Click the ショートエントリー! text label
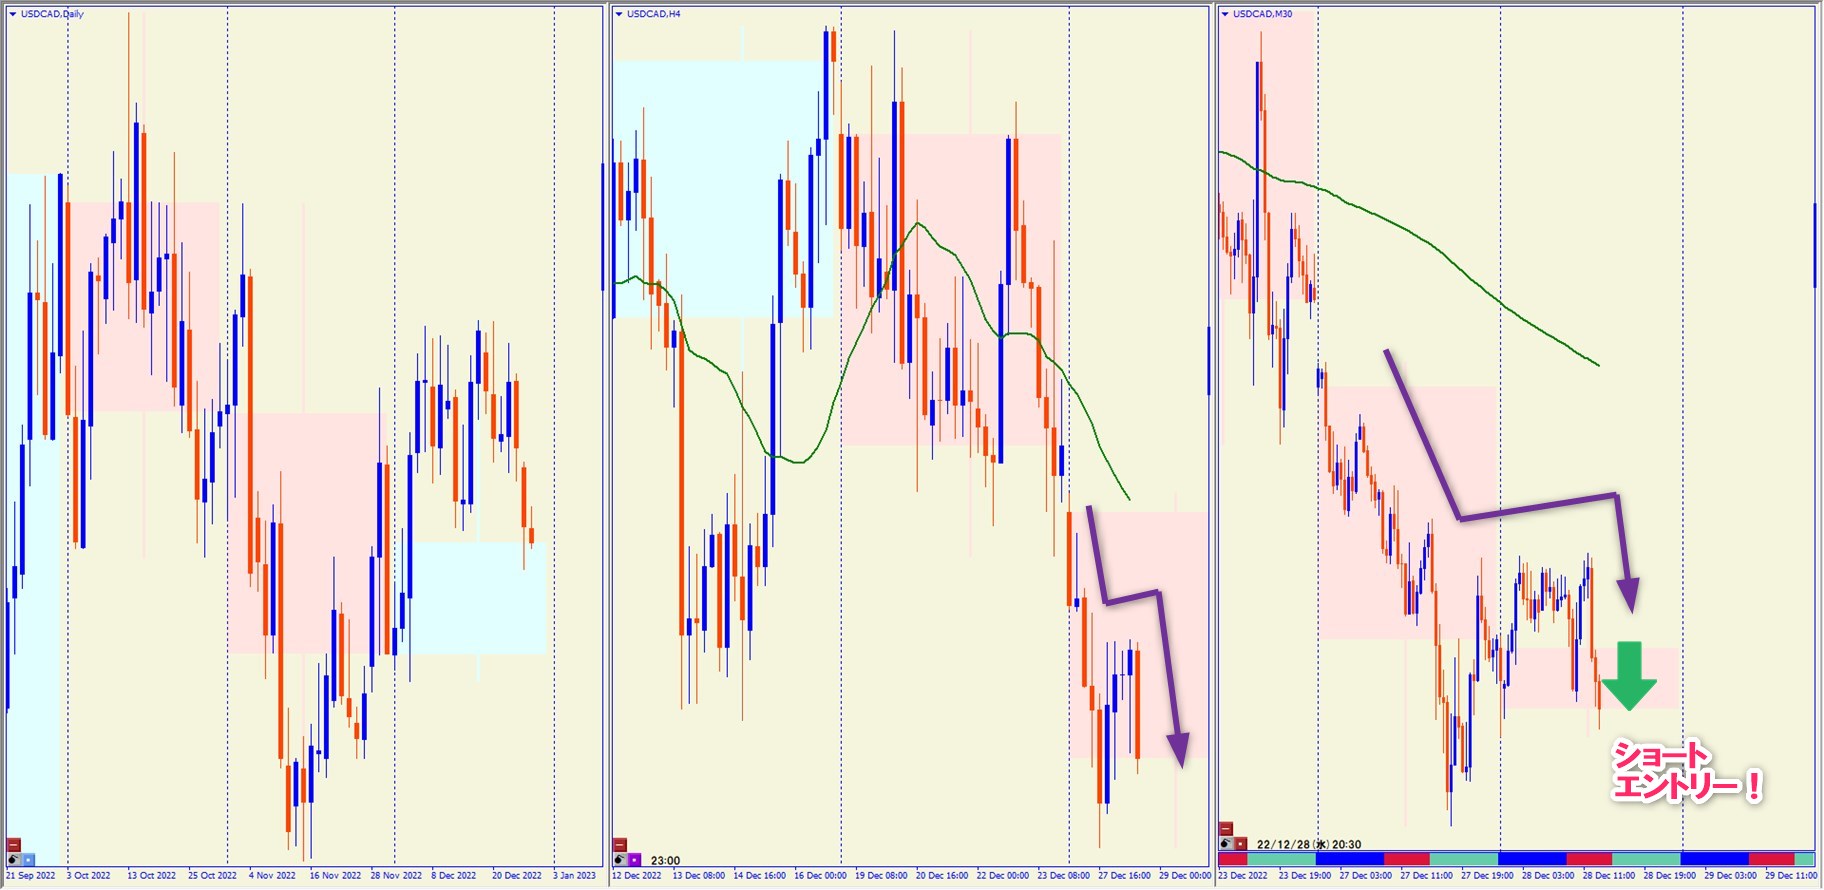The width and height of the screenshot is (1824, 890). (x=1685, y=771)
